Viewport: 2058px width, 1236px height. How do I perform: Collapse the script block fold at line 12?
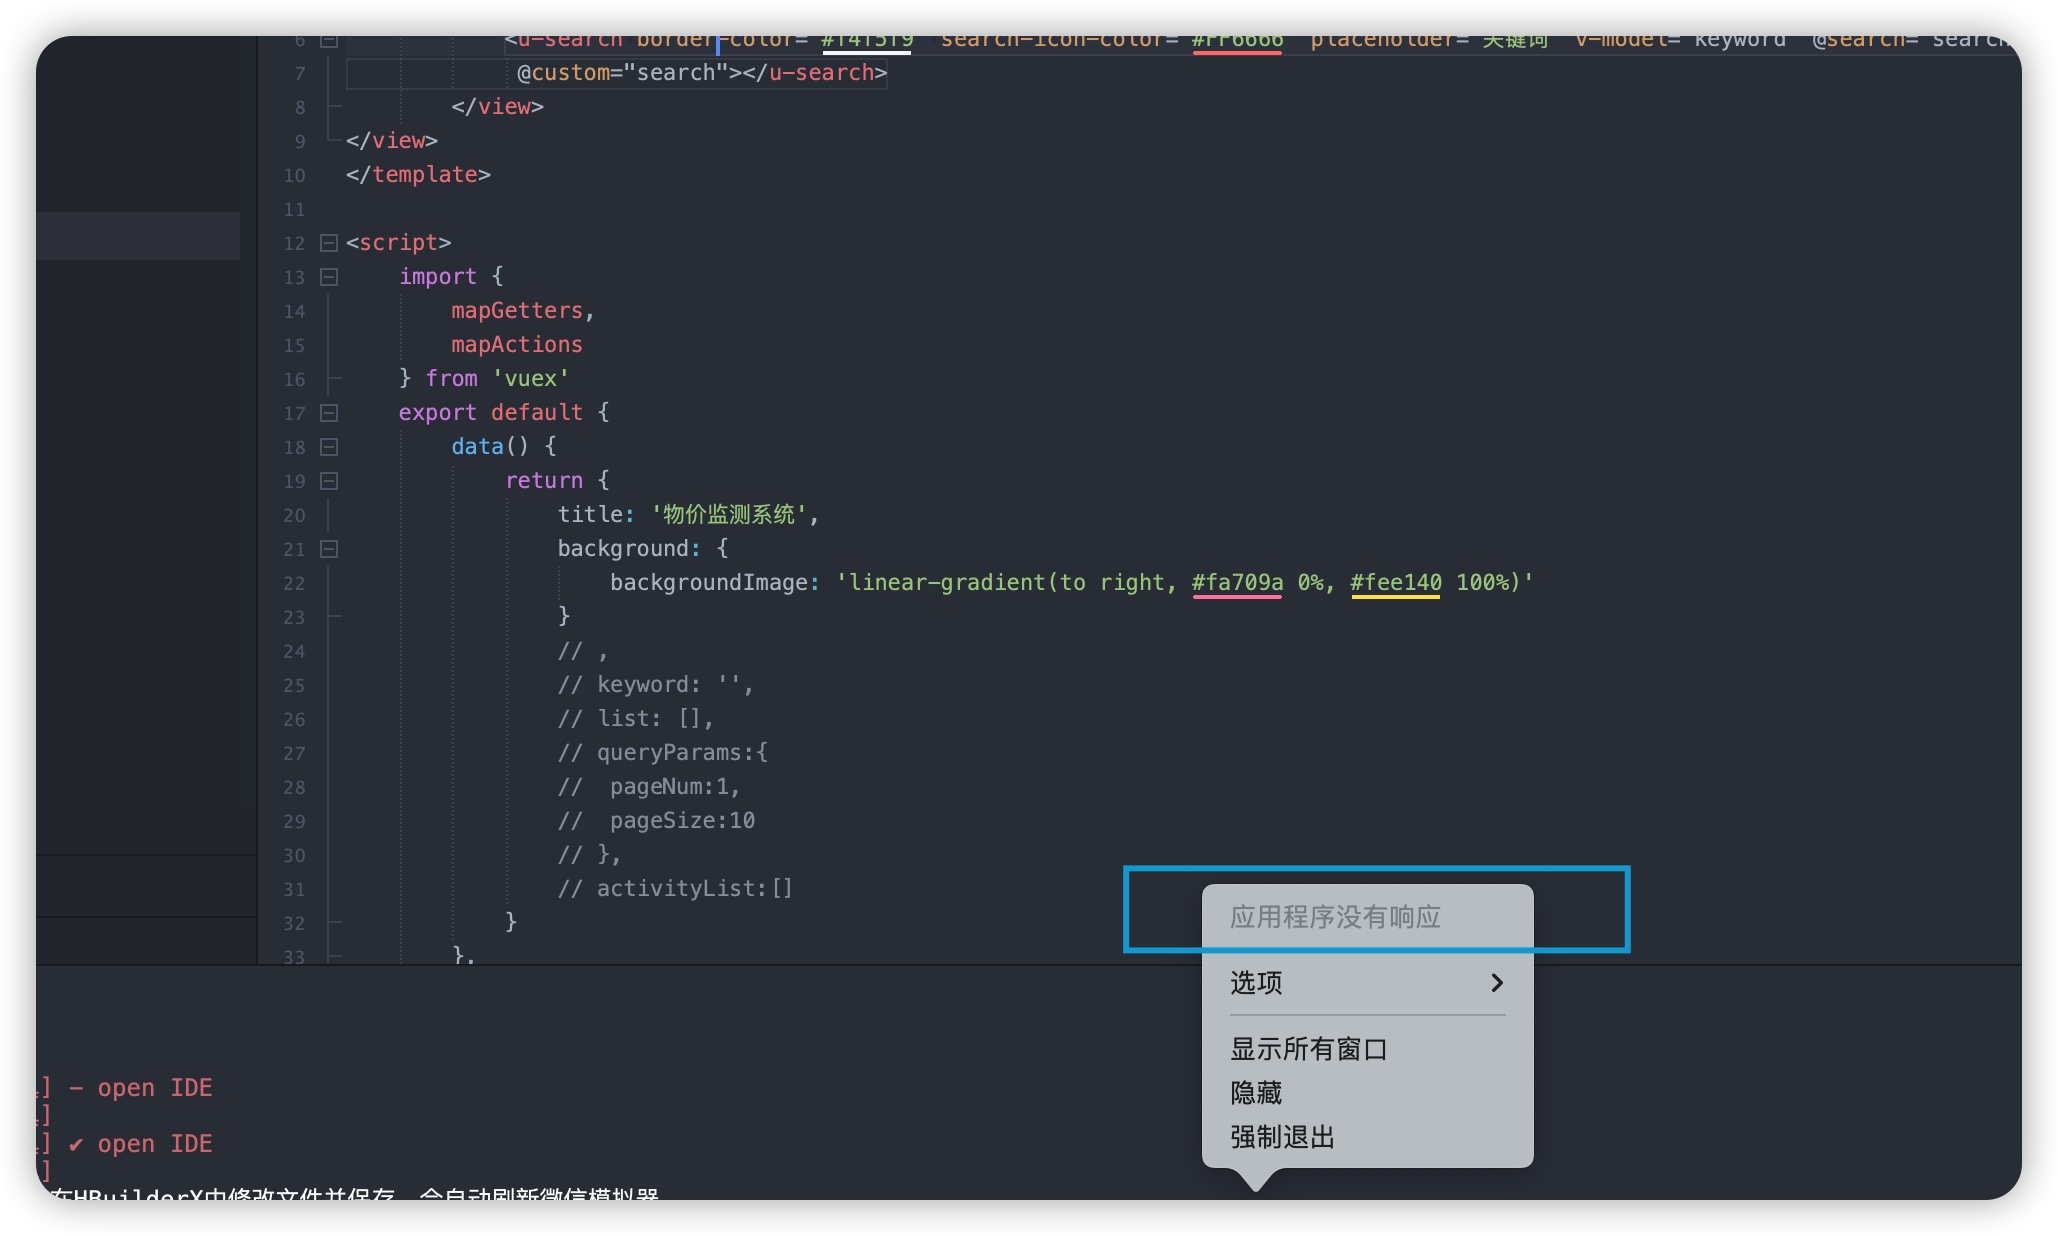click(329, 243)
